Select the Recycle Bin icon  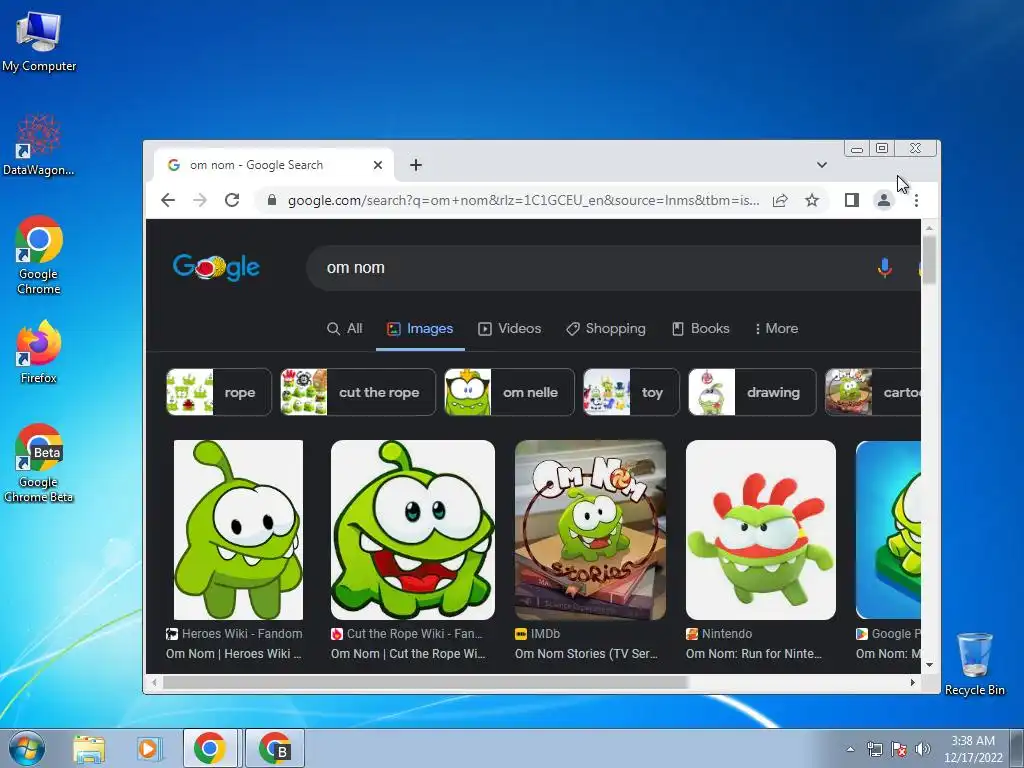tap(974, 664)
